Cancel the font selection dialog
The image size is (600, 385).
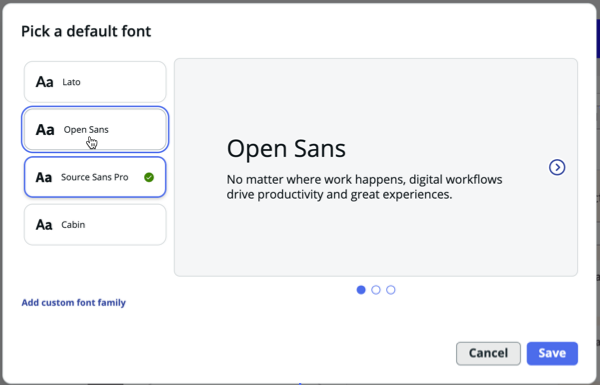488,353
